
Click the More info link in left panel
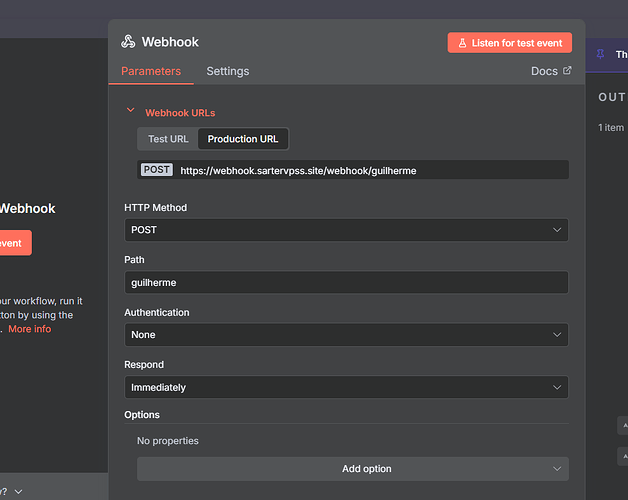pos(30,329)
